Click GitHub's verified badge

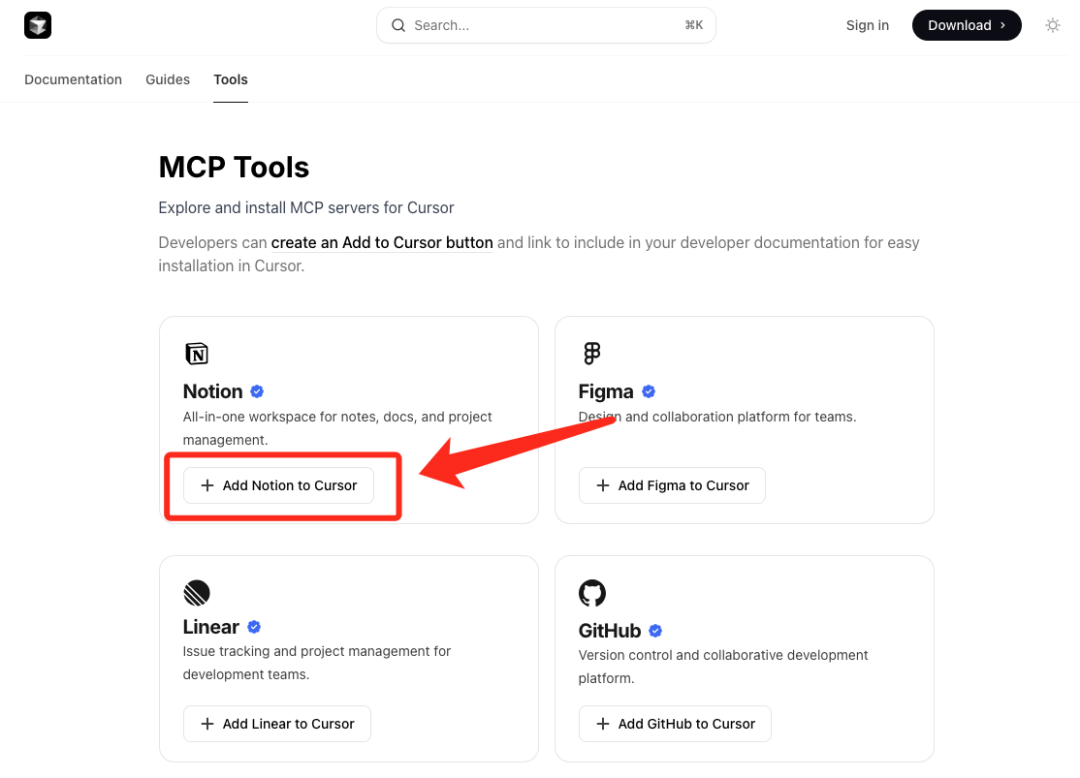[x=655, y=631]
